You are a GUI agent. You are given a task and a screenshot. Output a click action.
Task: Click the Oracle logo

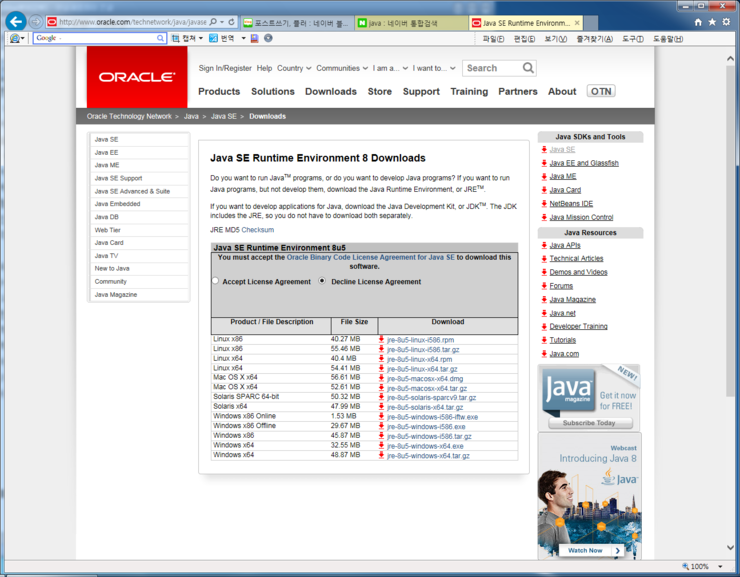pos(137,77)
